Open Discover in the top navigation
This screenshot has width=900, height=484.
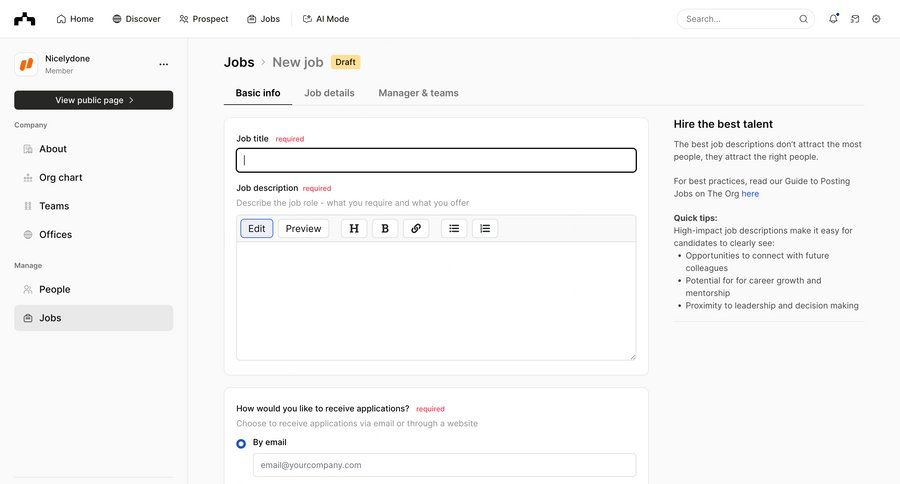(x=137, y=19)
